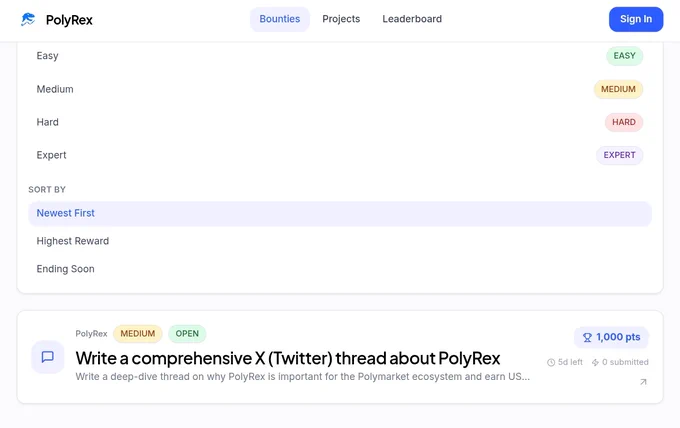Click the chat bubble icon on the bounty card

(48, 357)
